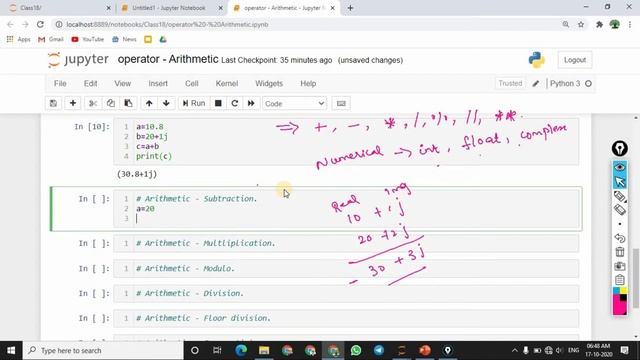Click the Run button
The height and width of the screenshot is (360, 640).
click(194, 103)
